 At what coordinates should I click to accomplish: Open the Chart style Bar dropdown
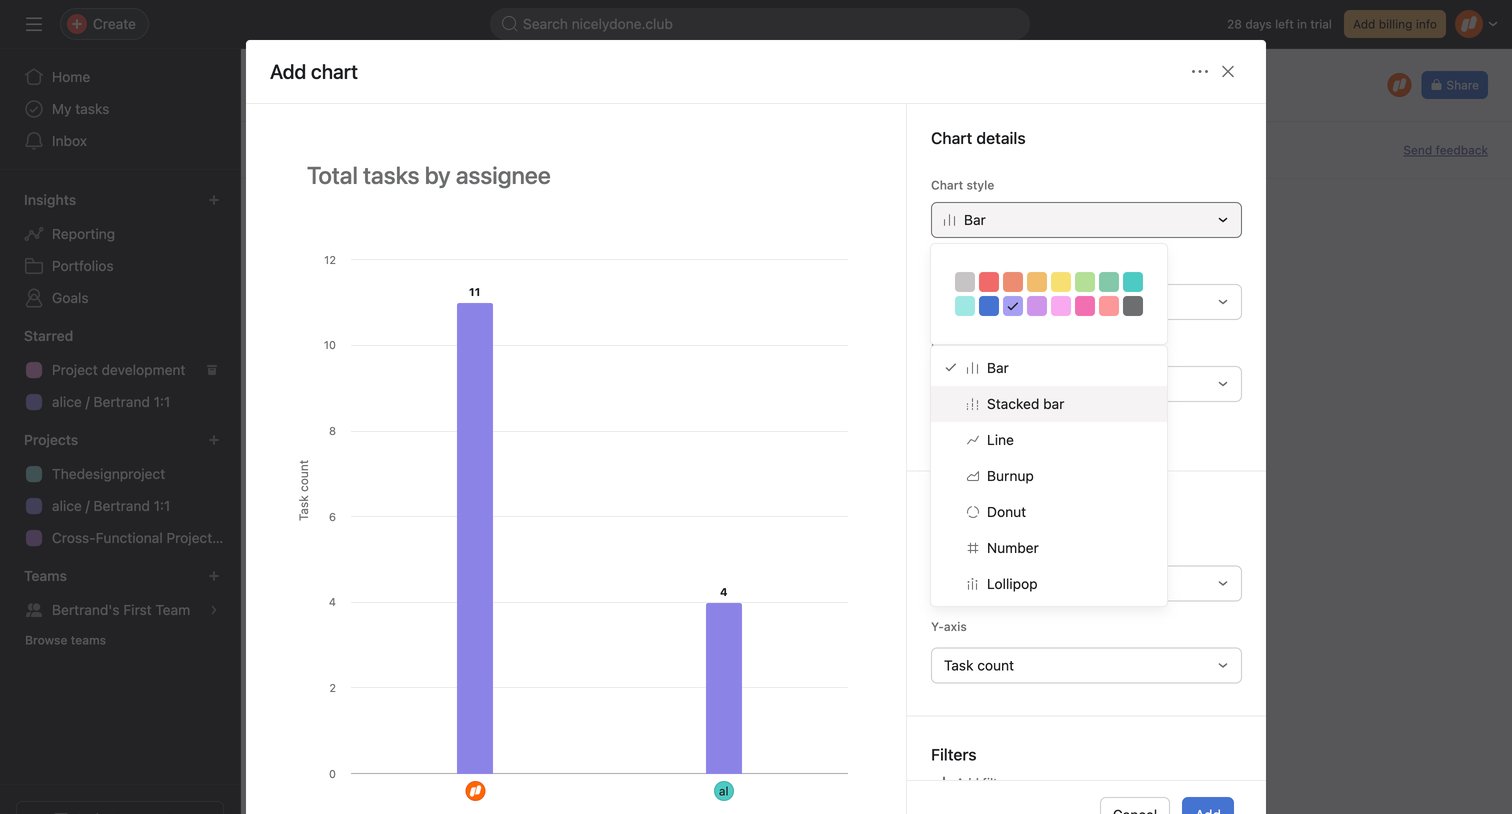point(1086,220)
